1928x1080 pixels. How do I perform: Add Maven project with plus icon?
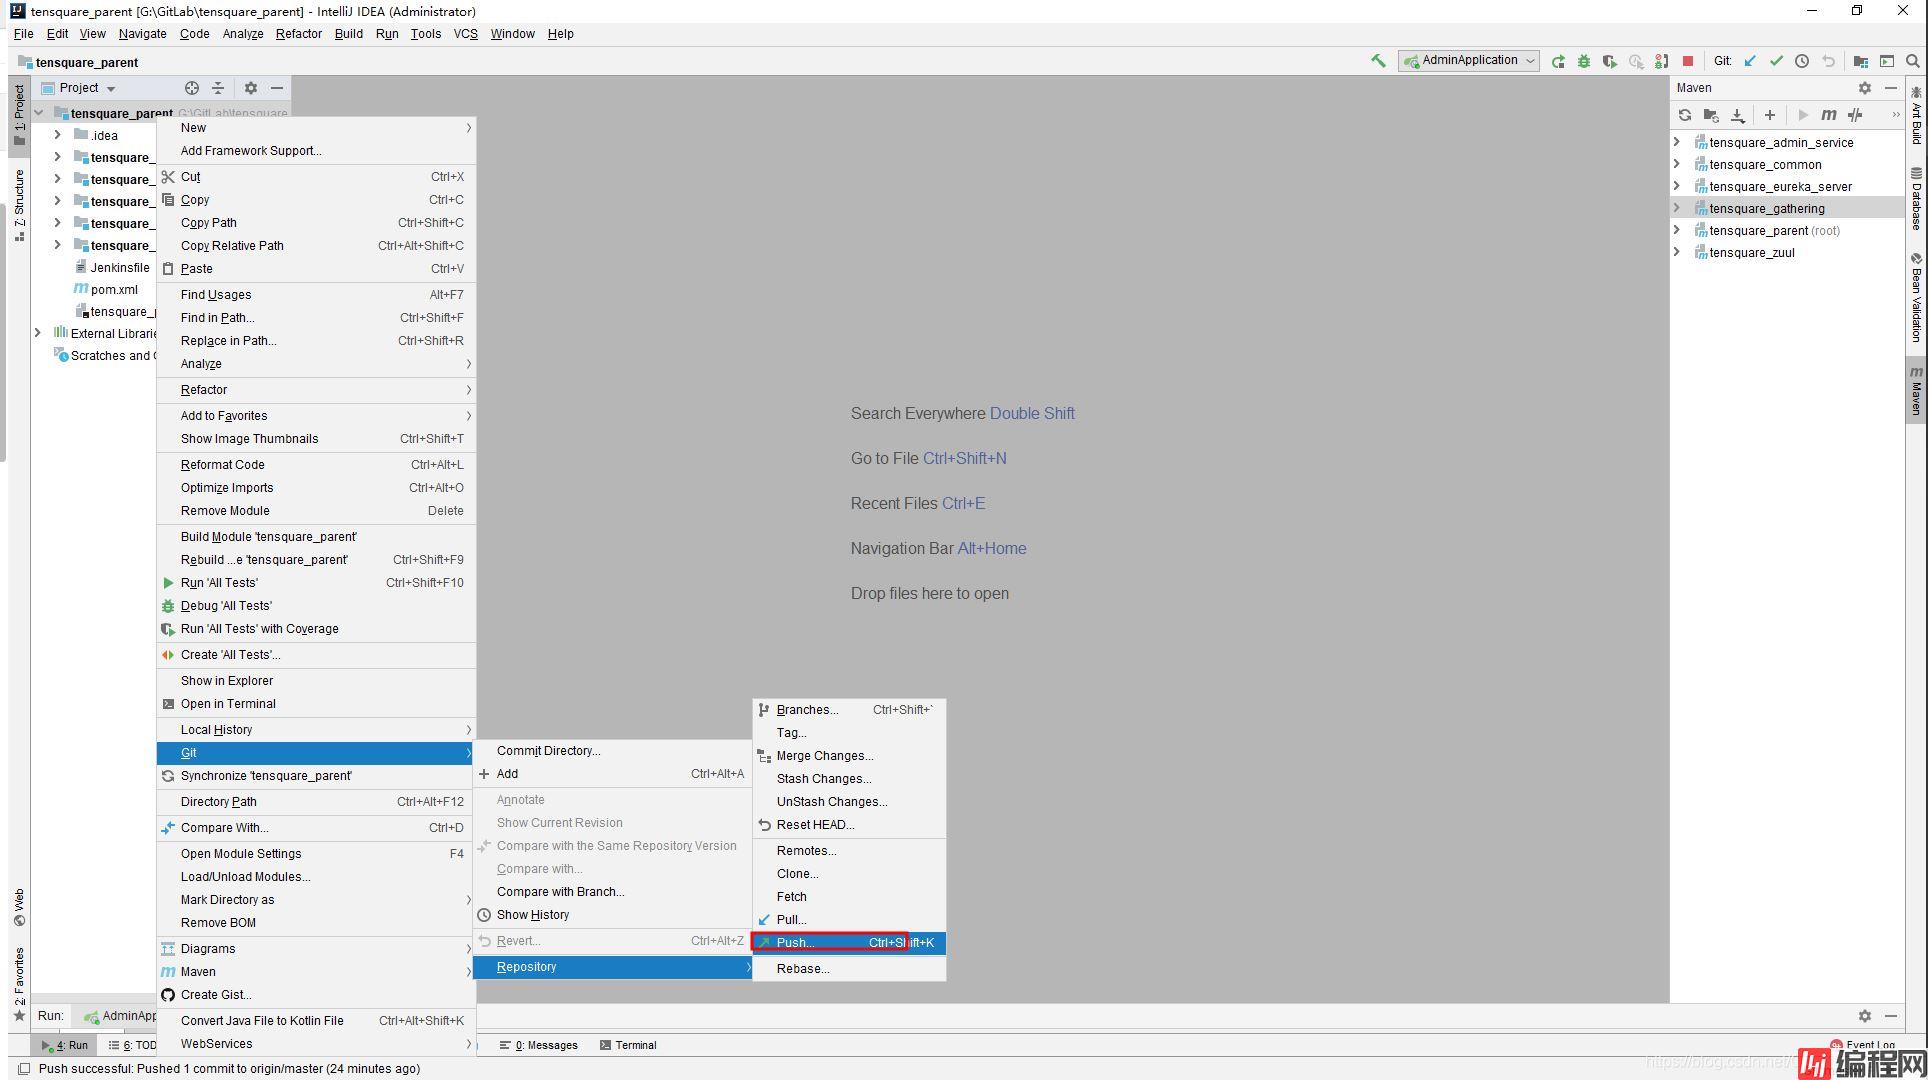coord(1770,115)
